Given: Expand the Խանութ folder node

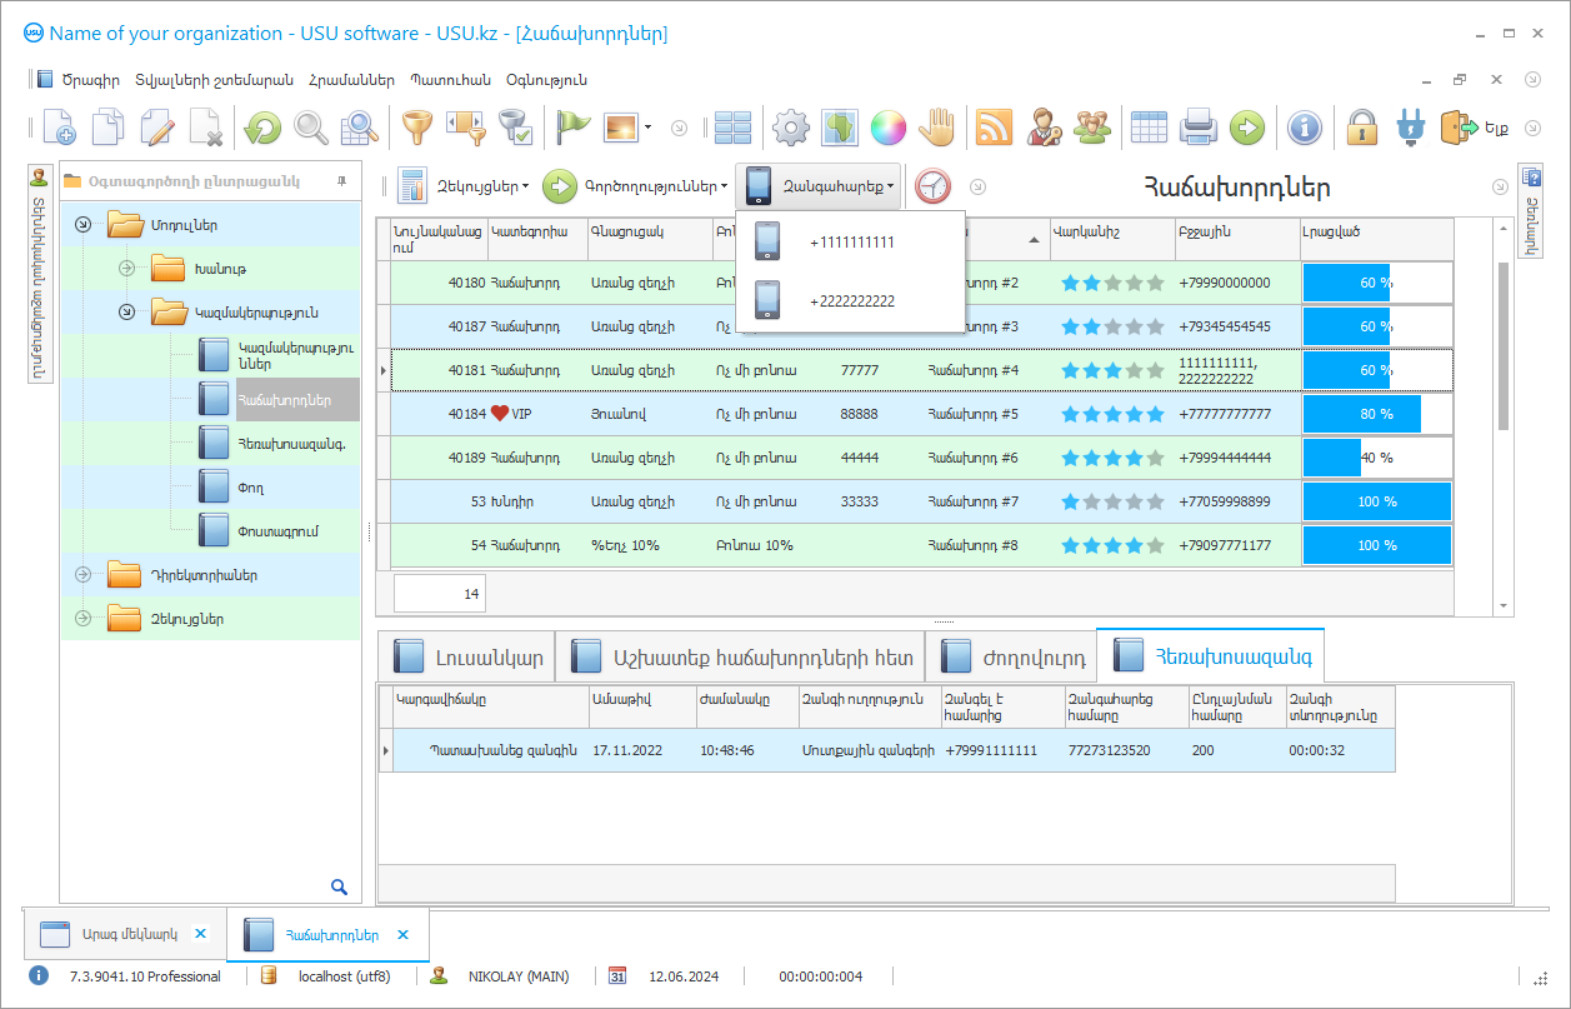Looking at the screenshot, I should coord(127,269).
